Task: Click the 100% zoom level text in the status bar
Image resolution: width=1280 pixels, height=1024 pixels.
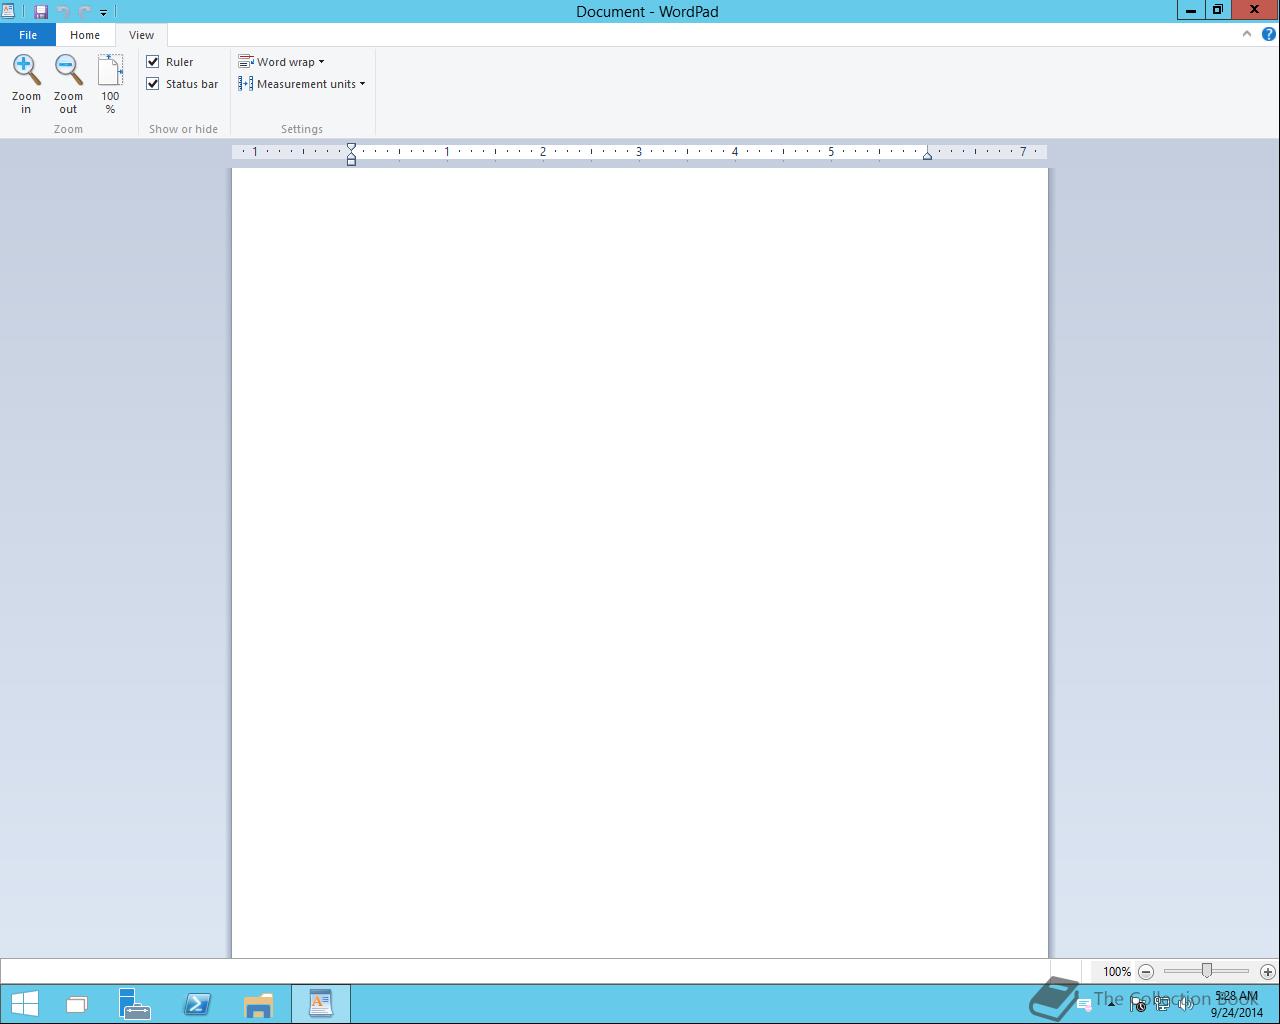Action: coord(1117,971)
